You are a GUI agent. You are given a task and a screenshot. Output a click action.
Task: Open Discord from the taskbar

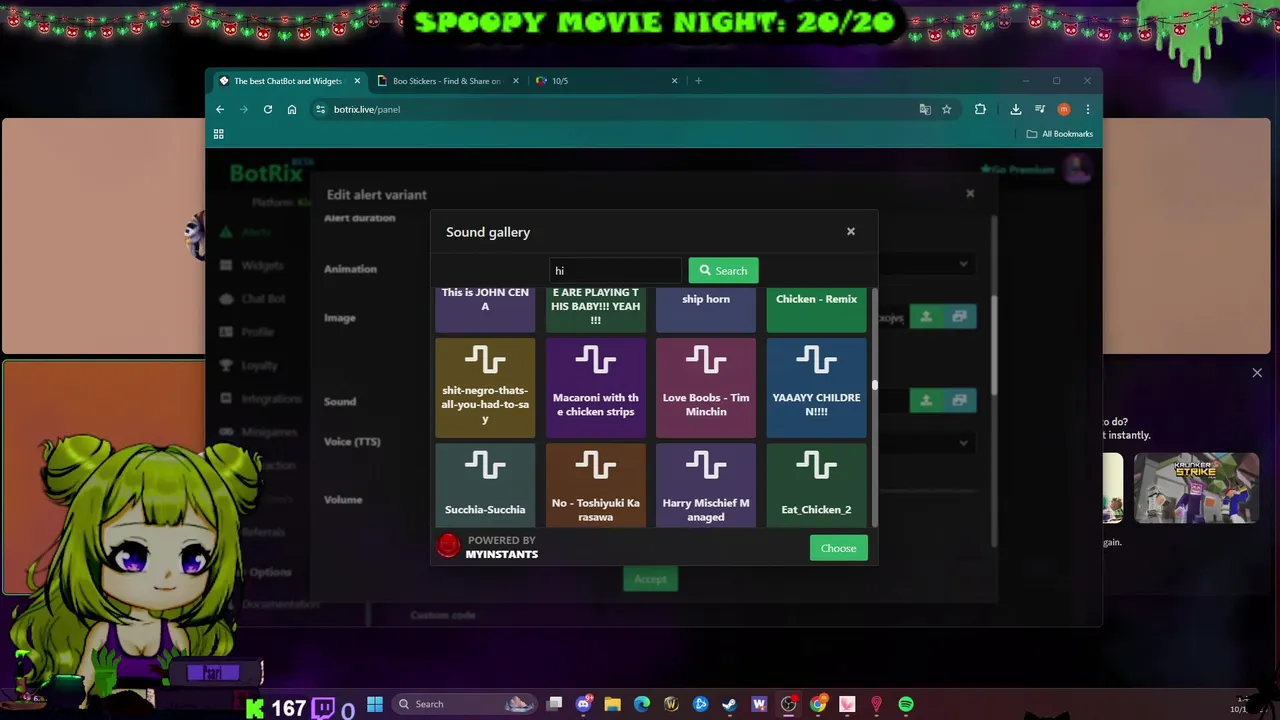[x=584, y=704]
